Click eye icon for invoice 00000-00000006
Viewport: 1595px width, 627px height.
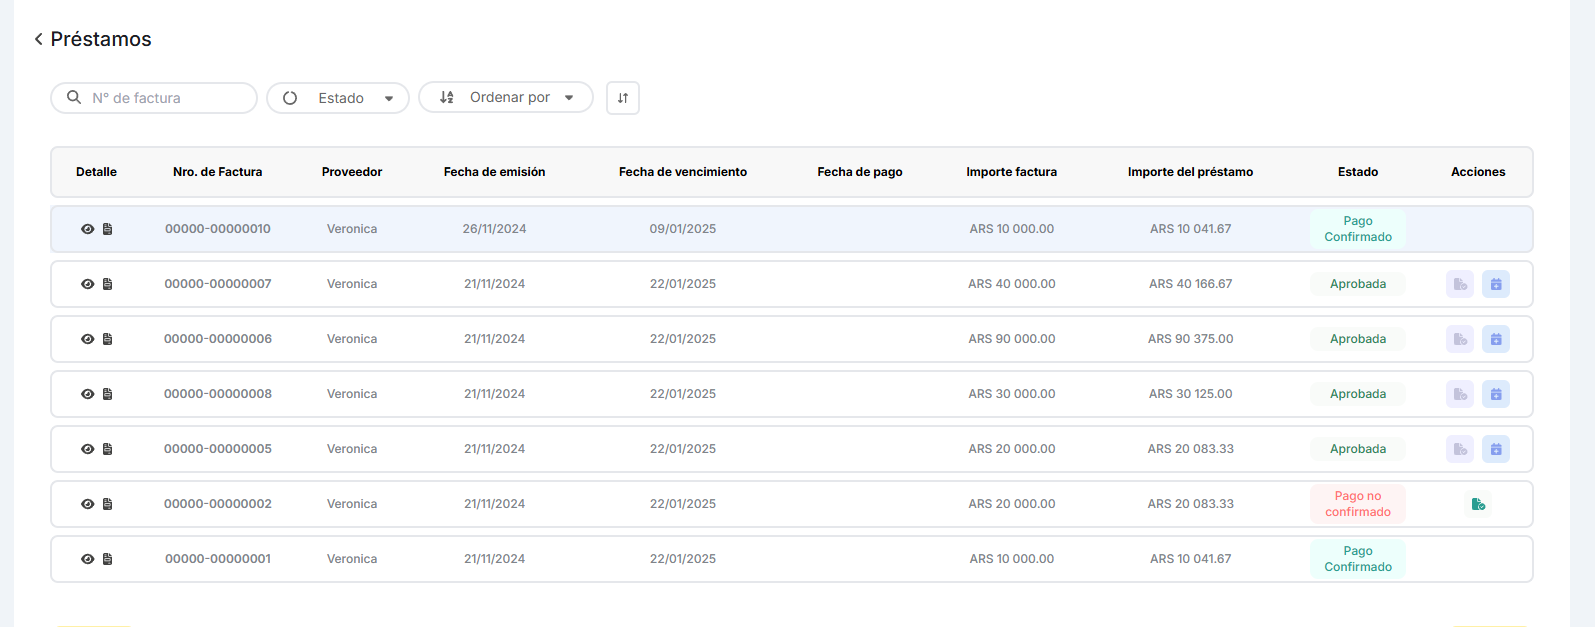click(x=88, y=339)
